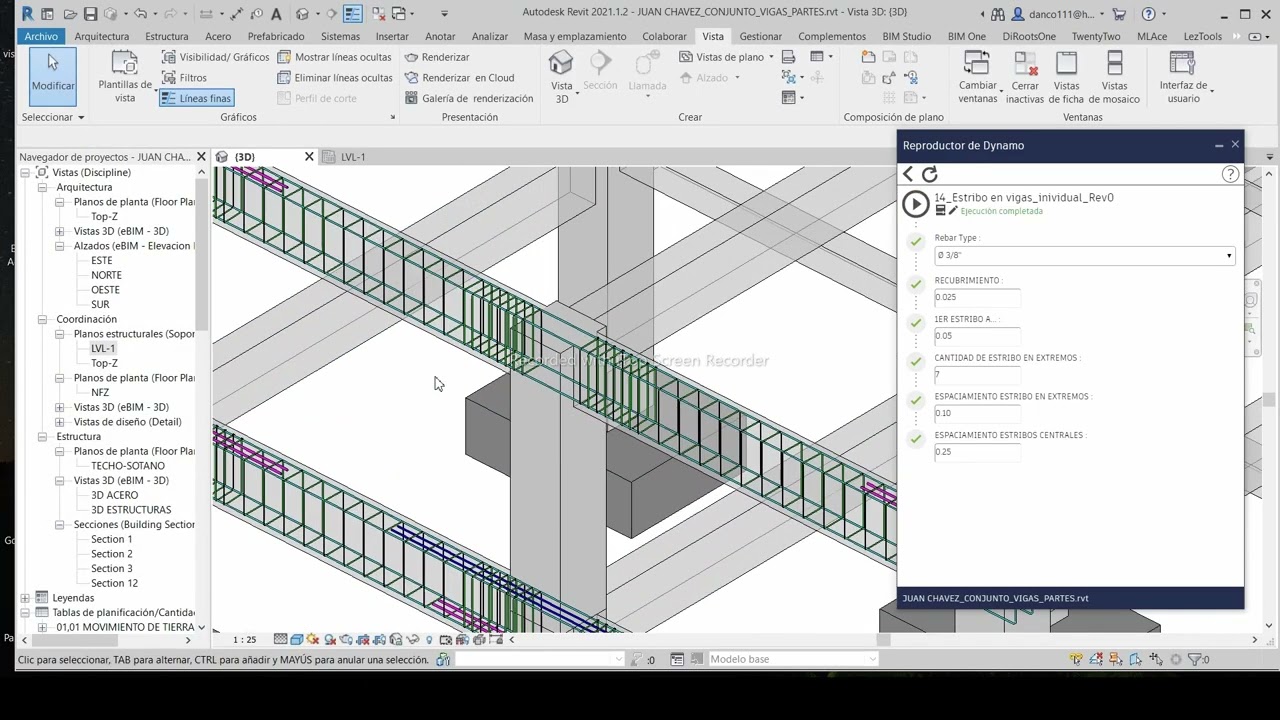Viewport: 1280px width, 720px height.
Task: Click Cambiar ventanas button
Action: click(977, 77)
